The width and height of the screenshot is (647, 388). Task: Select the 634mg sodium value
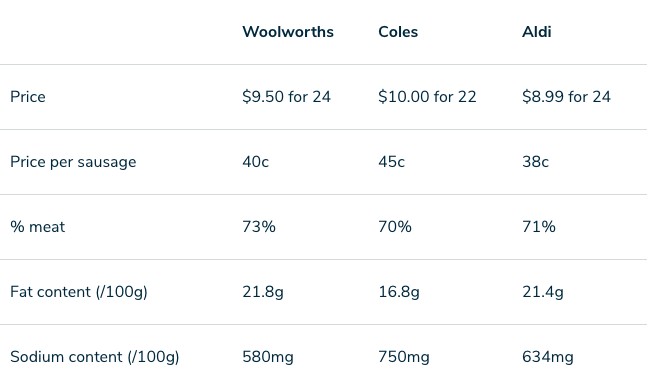point(548,357)
